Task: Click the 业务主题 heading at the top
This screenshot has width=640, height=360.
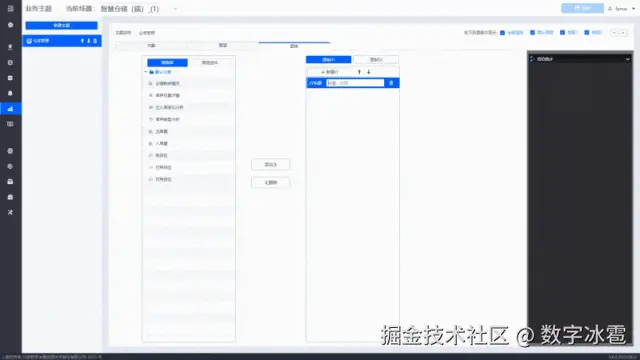Action: pyautogui.click(x=38, y=9)
